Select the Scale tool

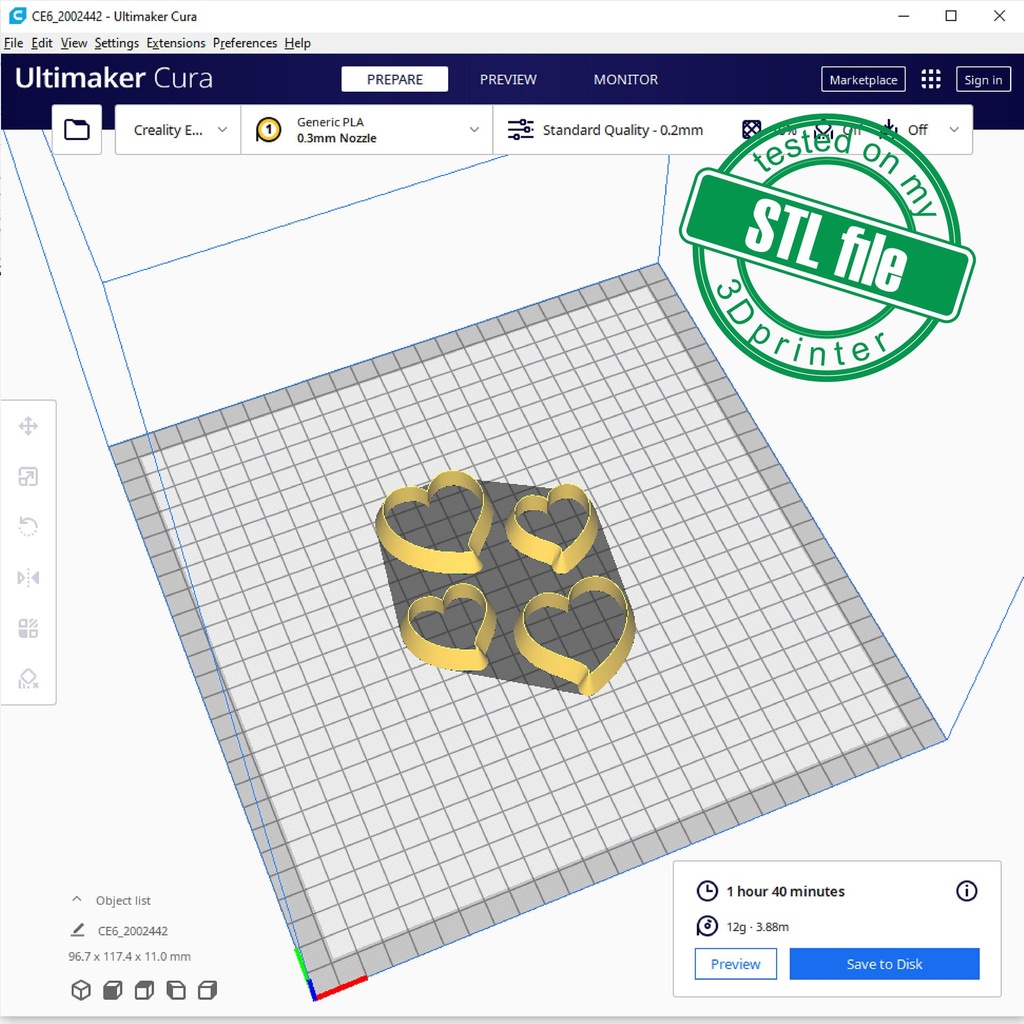pyautogui.click(x=28, y=477)
